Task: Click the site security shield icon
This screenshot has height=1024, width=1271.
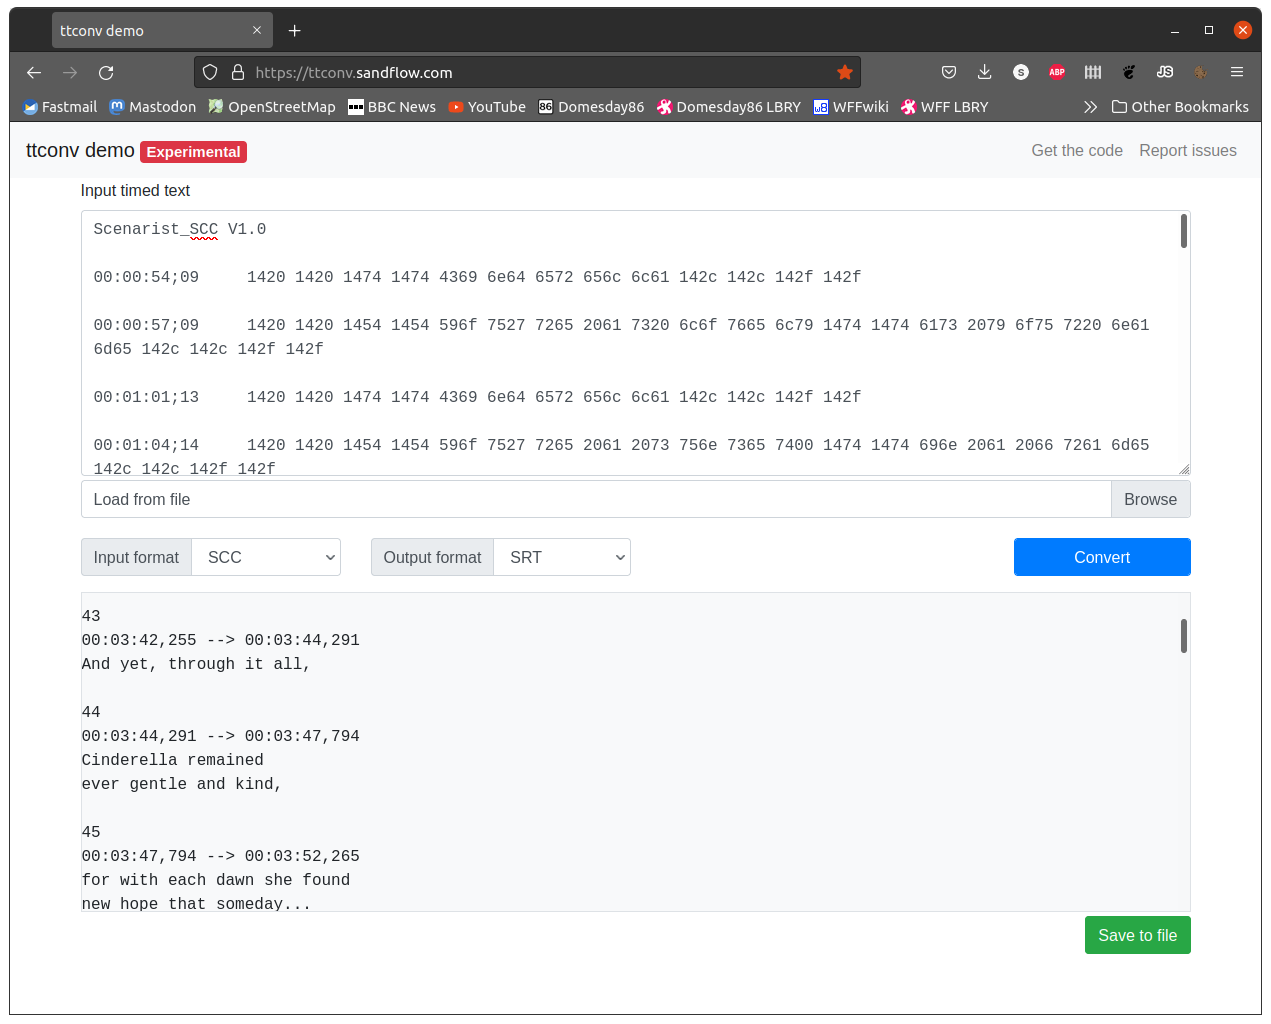Action: 210,72
